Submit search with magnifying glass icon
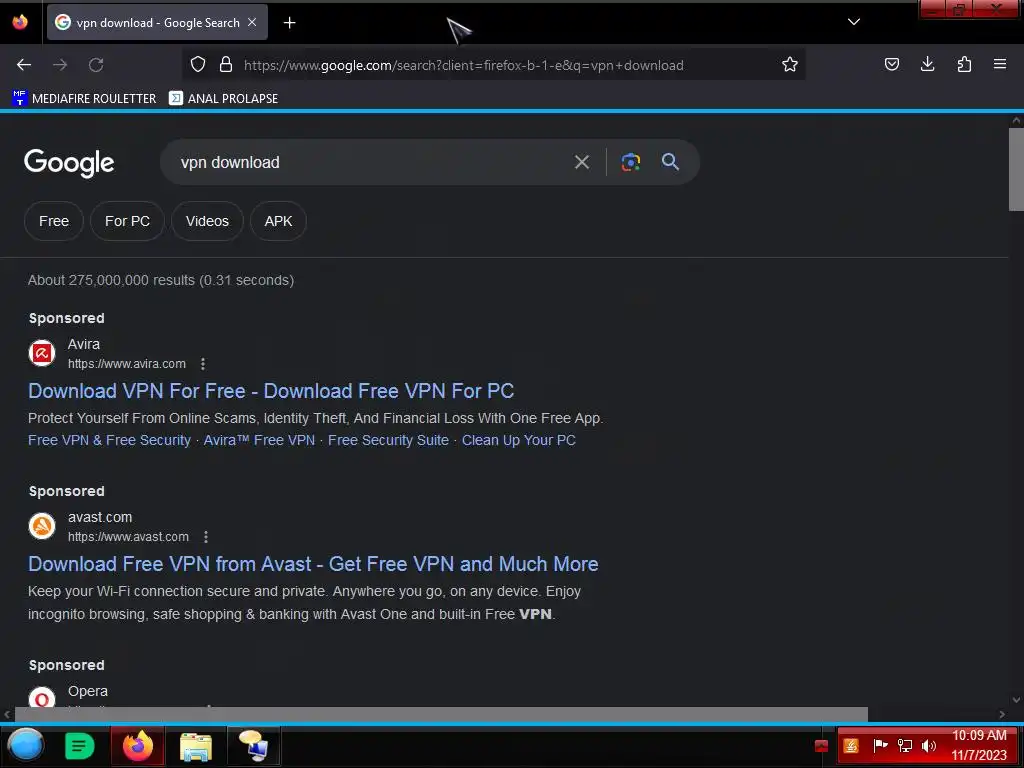Screen dimensions: 1024x768 coord(670,162)
